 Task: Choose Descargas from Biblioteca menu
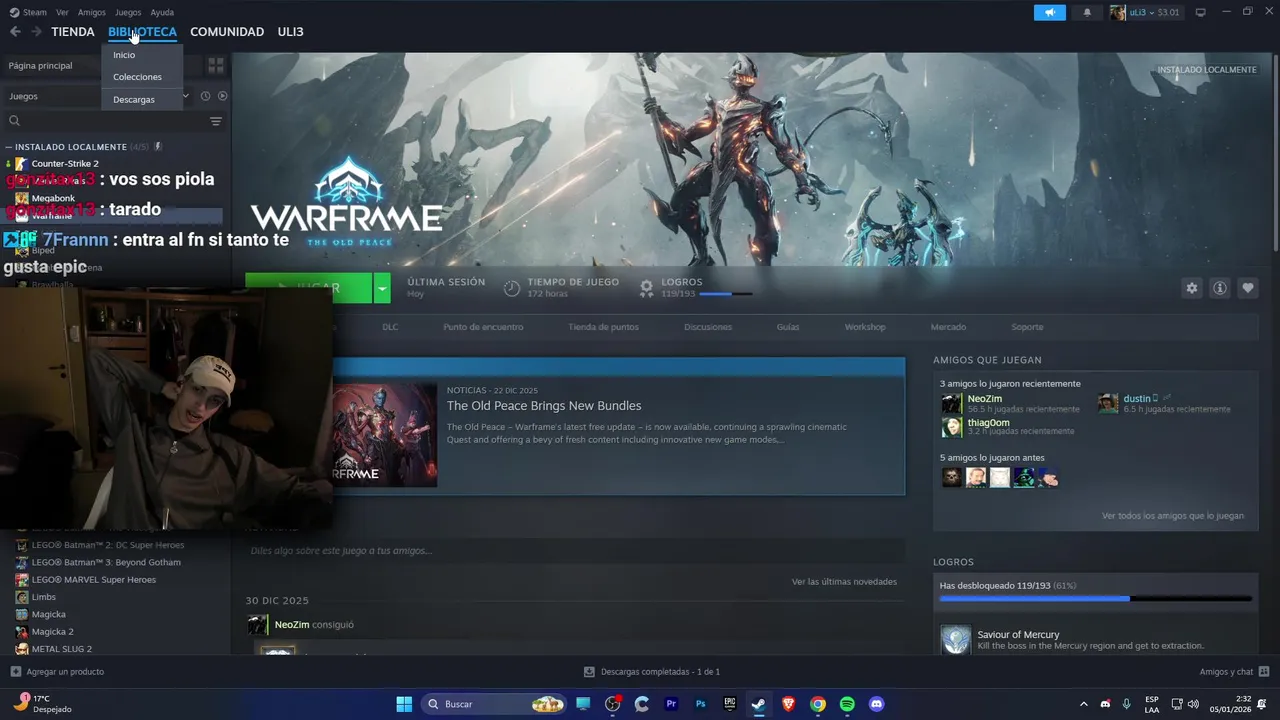point(134,100)
